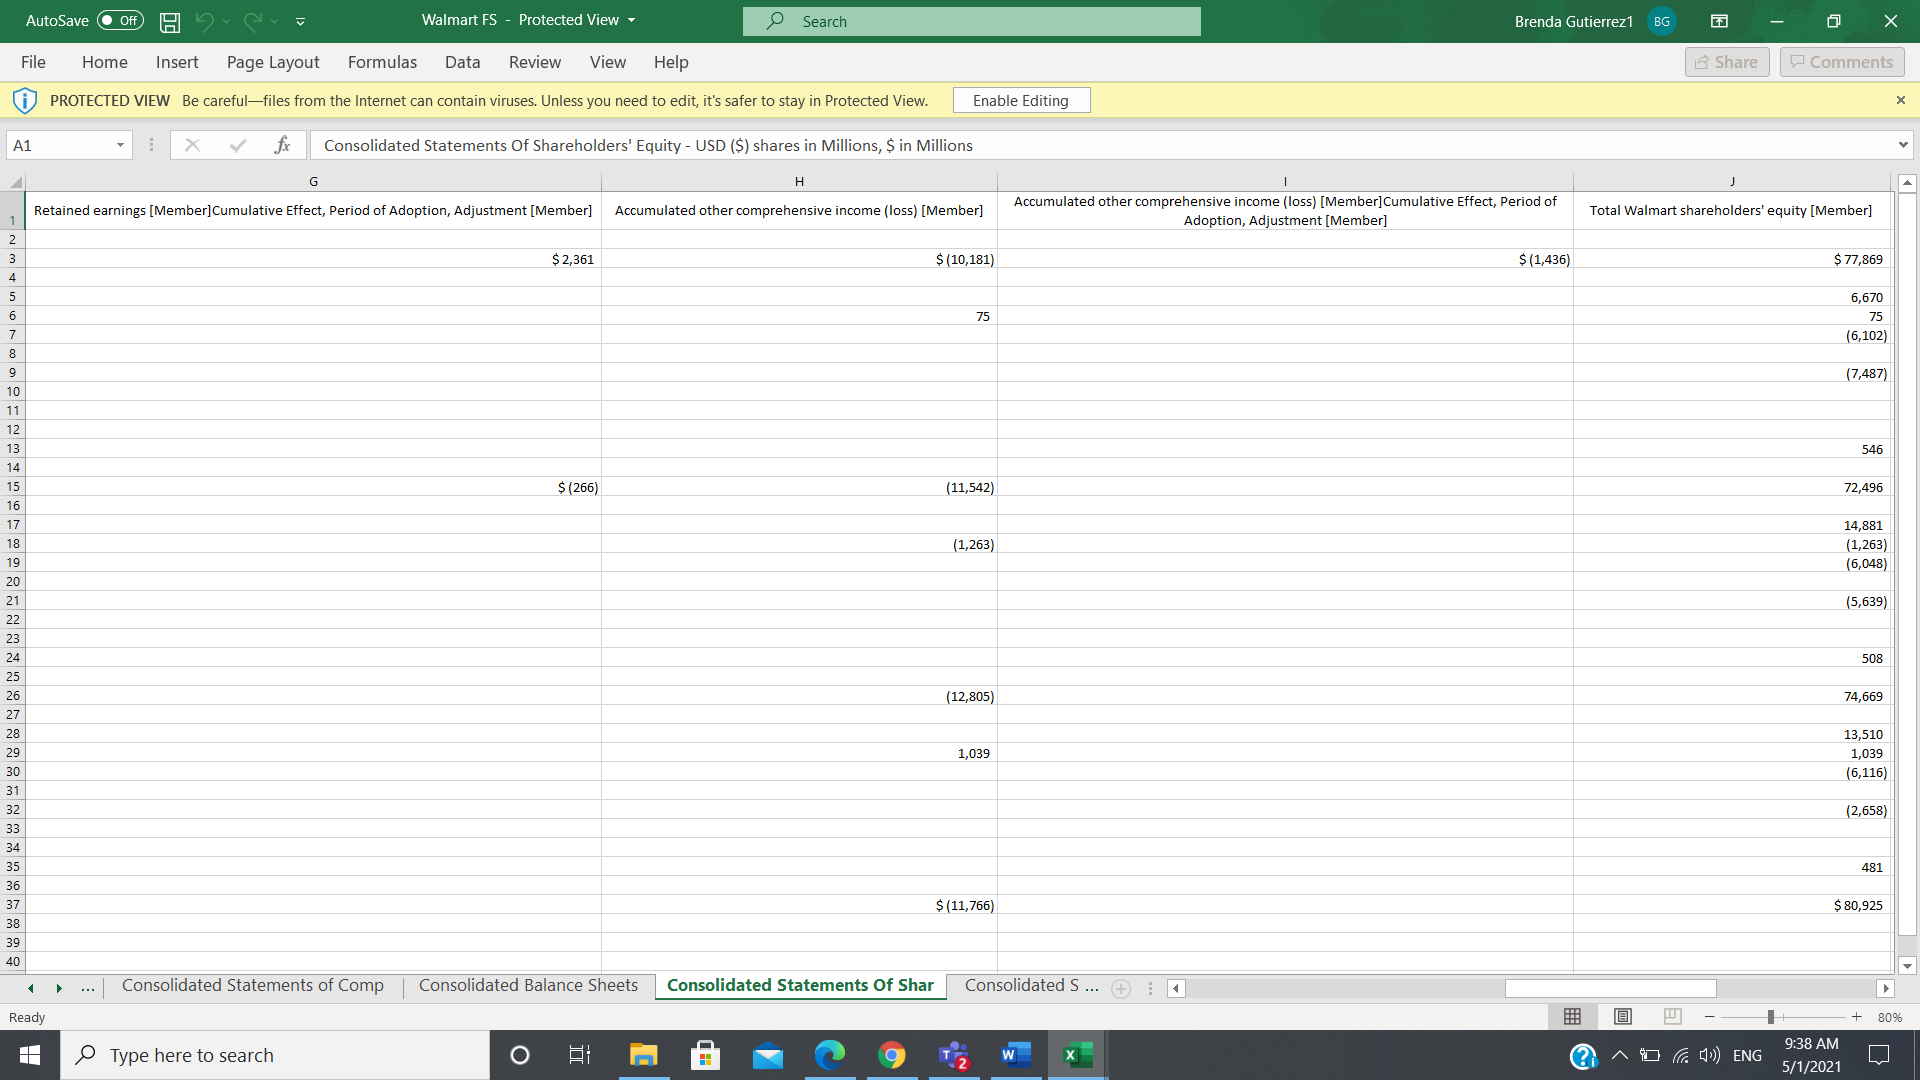Click the Cancel icon beside formula bar
The image size is (1920, 1080).
click(192, 145)
